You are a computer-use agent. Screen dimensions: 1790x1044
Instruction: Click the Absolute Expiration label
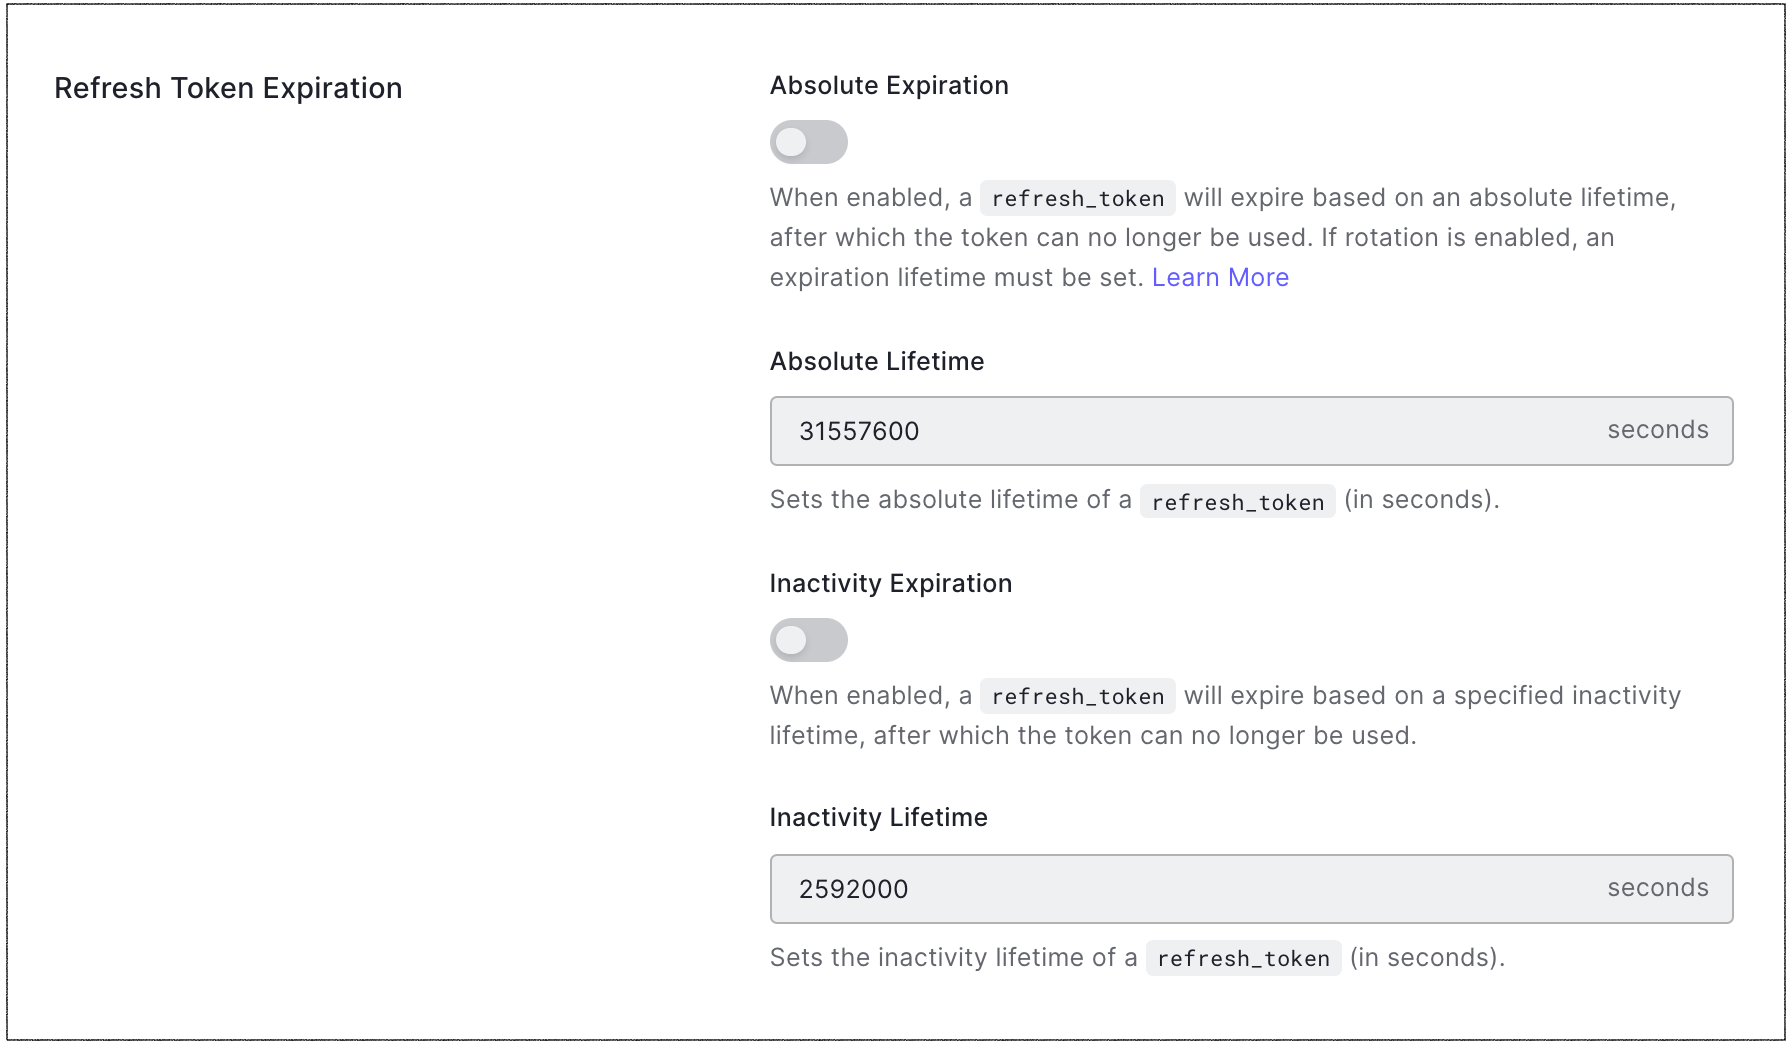[889, 86]
